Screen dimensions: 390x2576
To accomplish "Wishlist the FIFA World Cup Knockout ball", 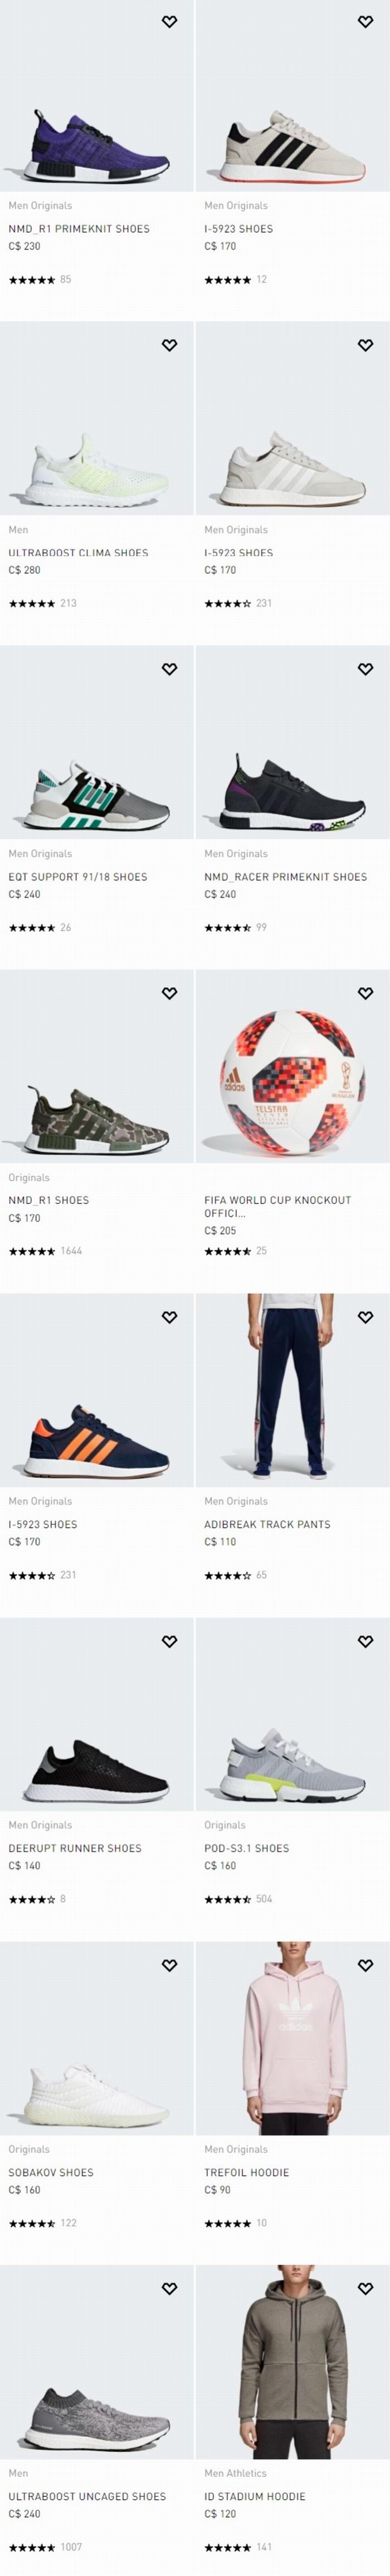I will 365,993.
